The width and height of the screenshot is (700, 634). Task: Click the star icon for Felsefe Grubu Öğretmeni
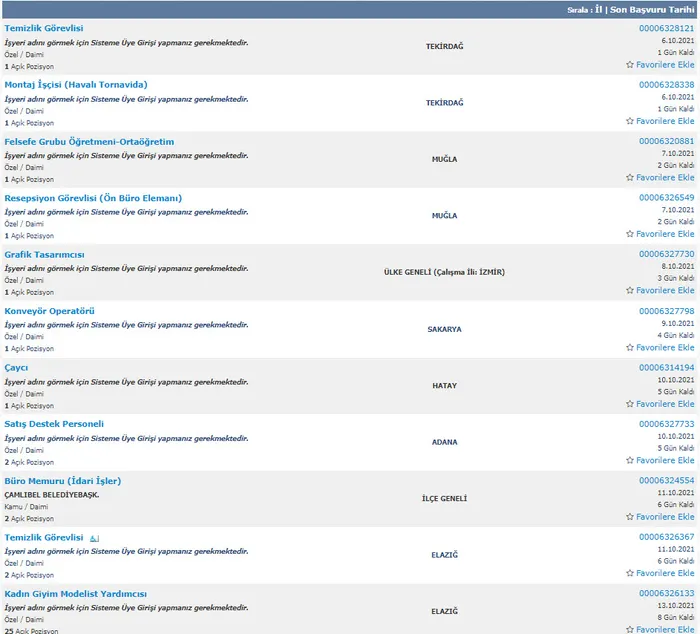click(630, 178)
